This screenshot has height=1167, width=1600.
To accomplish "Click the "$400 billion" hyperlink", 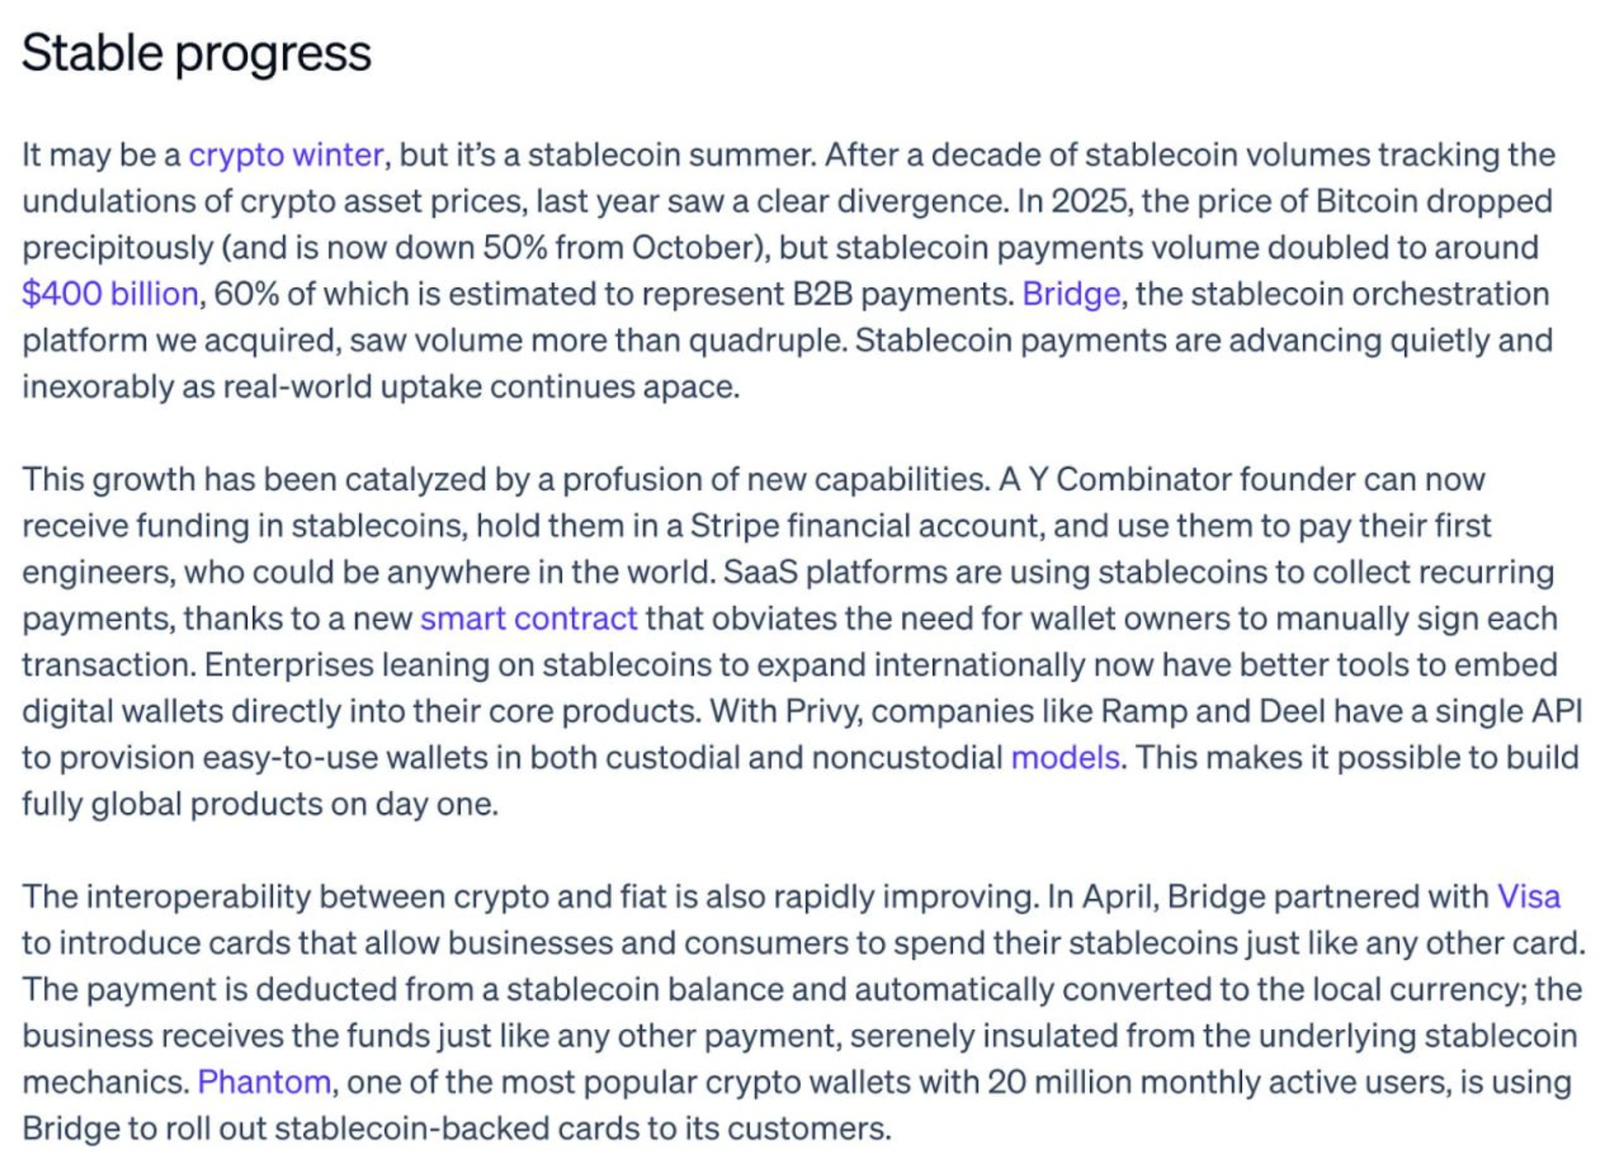I will 110,294.
